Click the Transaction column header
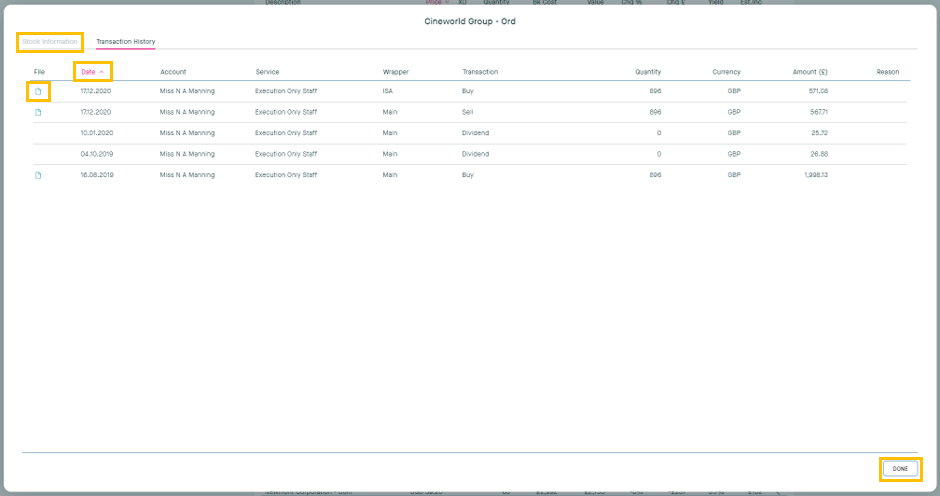The image size is (940, 496). [x=480, y=72]
